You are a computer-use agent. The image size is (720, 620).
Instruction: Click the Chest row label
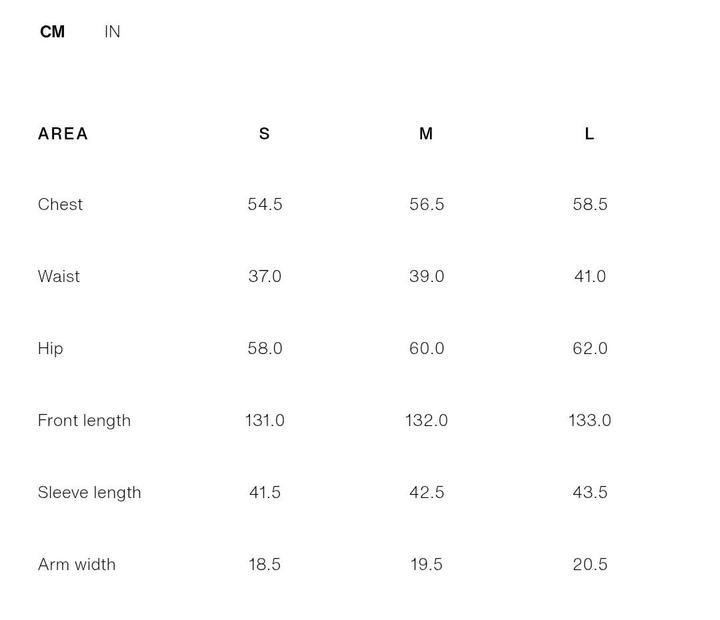60,204
